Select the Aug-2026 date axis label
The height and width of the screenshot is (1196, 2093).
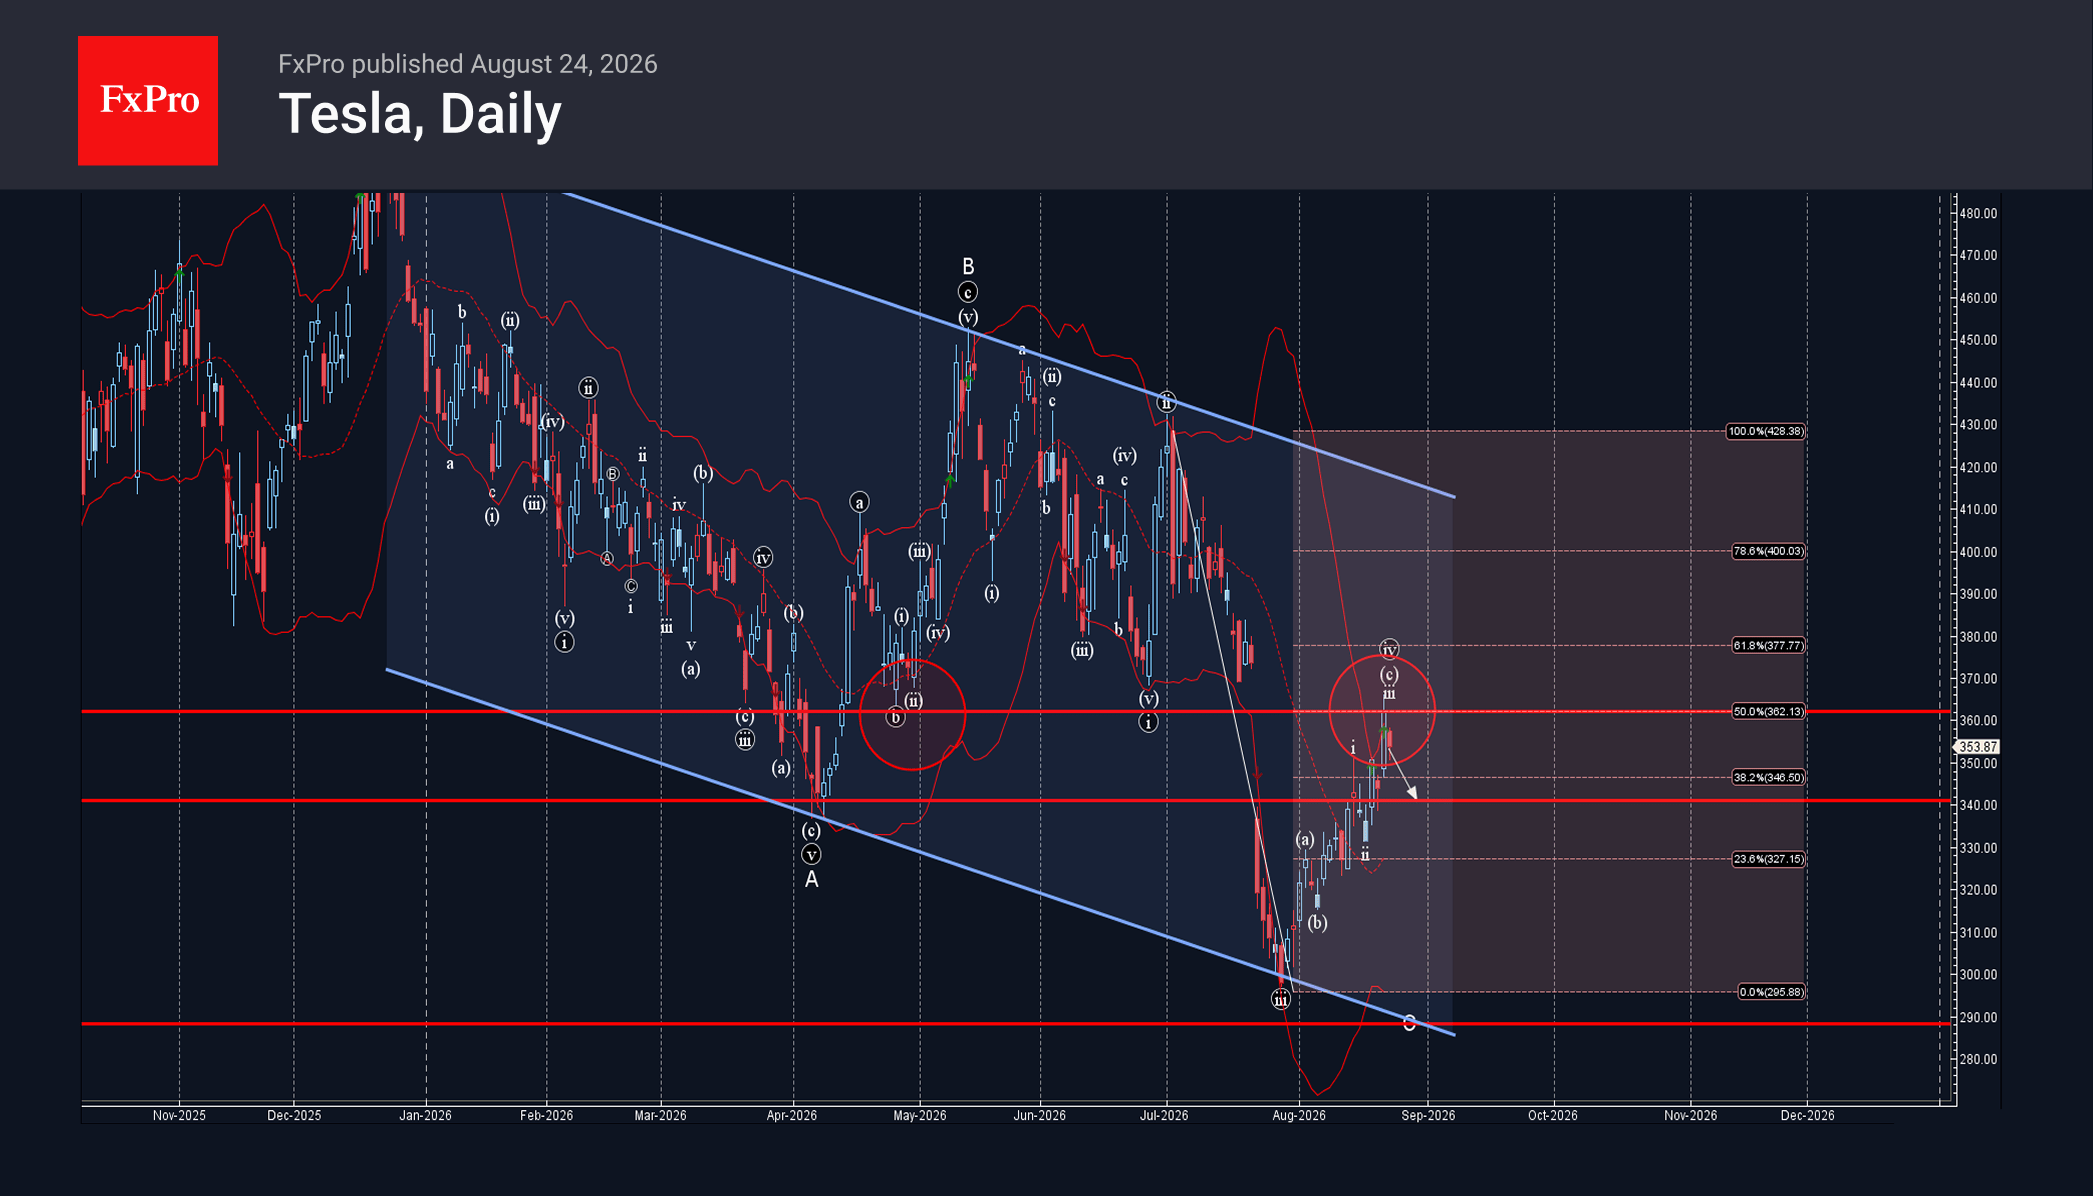click(x=1299, y=1116)
